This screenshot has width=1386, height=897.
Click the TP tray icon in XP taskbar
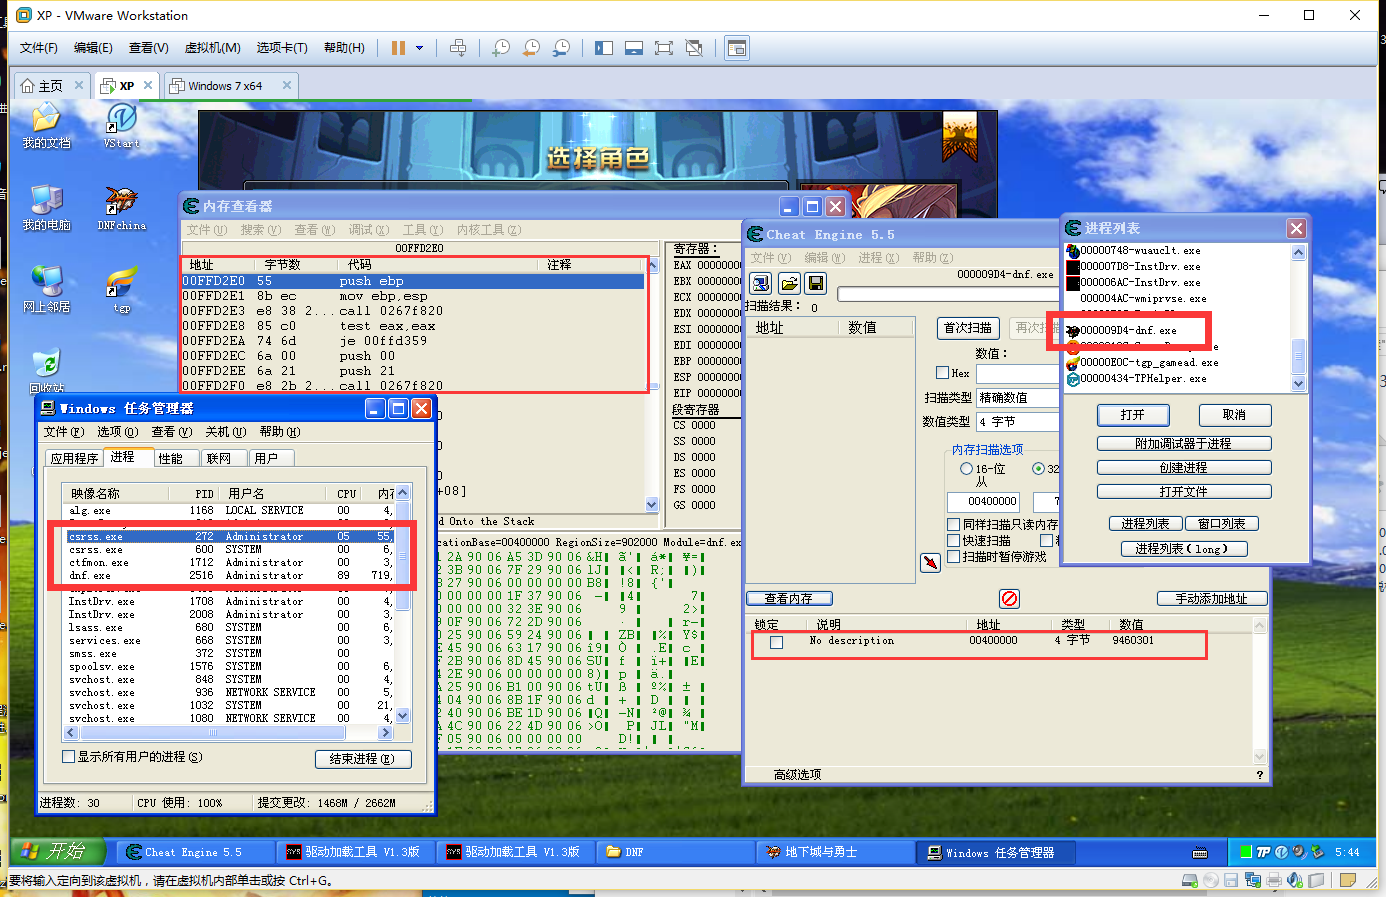point(1263,852)
